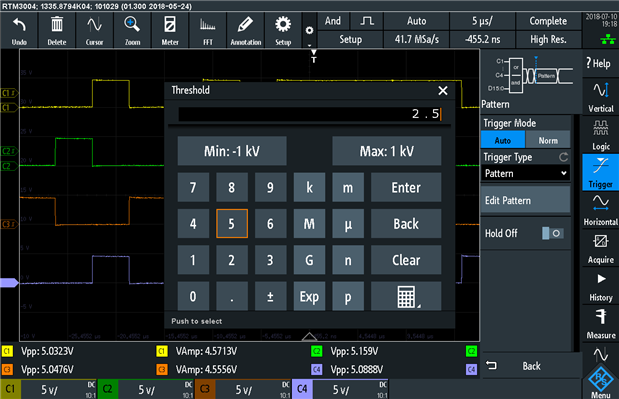
Task: Open the Meter tool
Action: pyautogui.click(x=170, y=30)
